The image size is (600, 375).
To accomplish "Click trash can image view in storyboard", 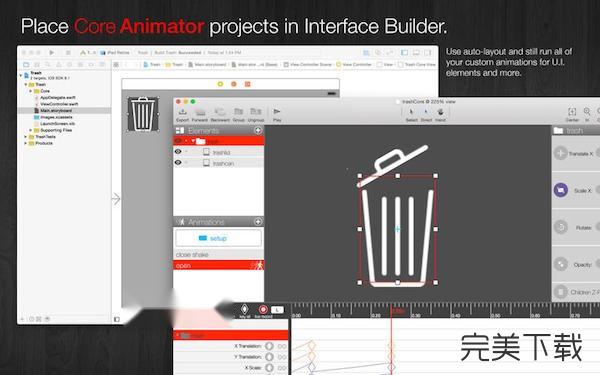I will click(143, 114).
